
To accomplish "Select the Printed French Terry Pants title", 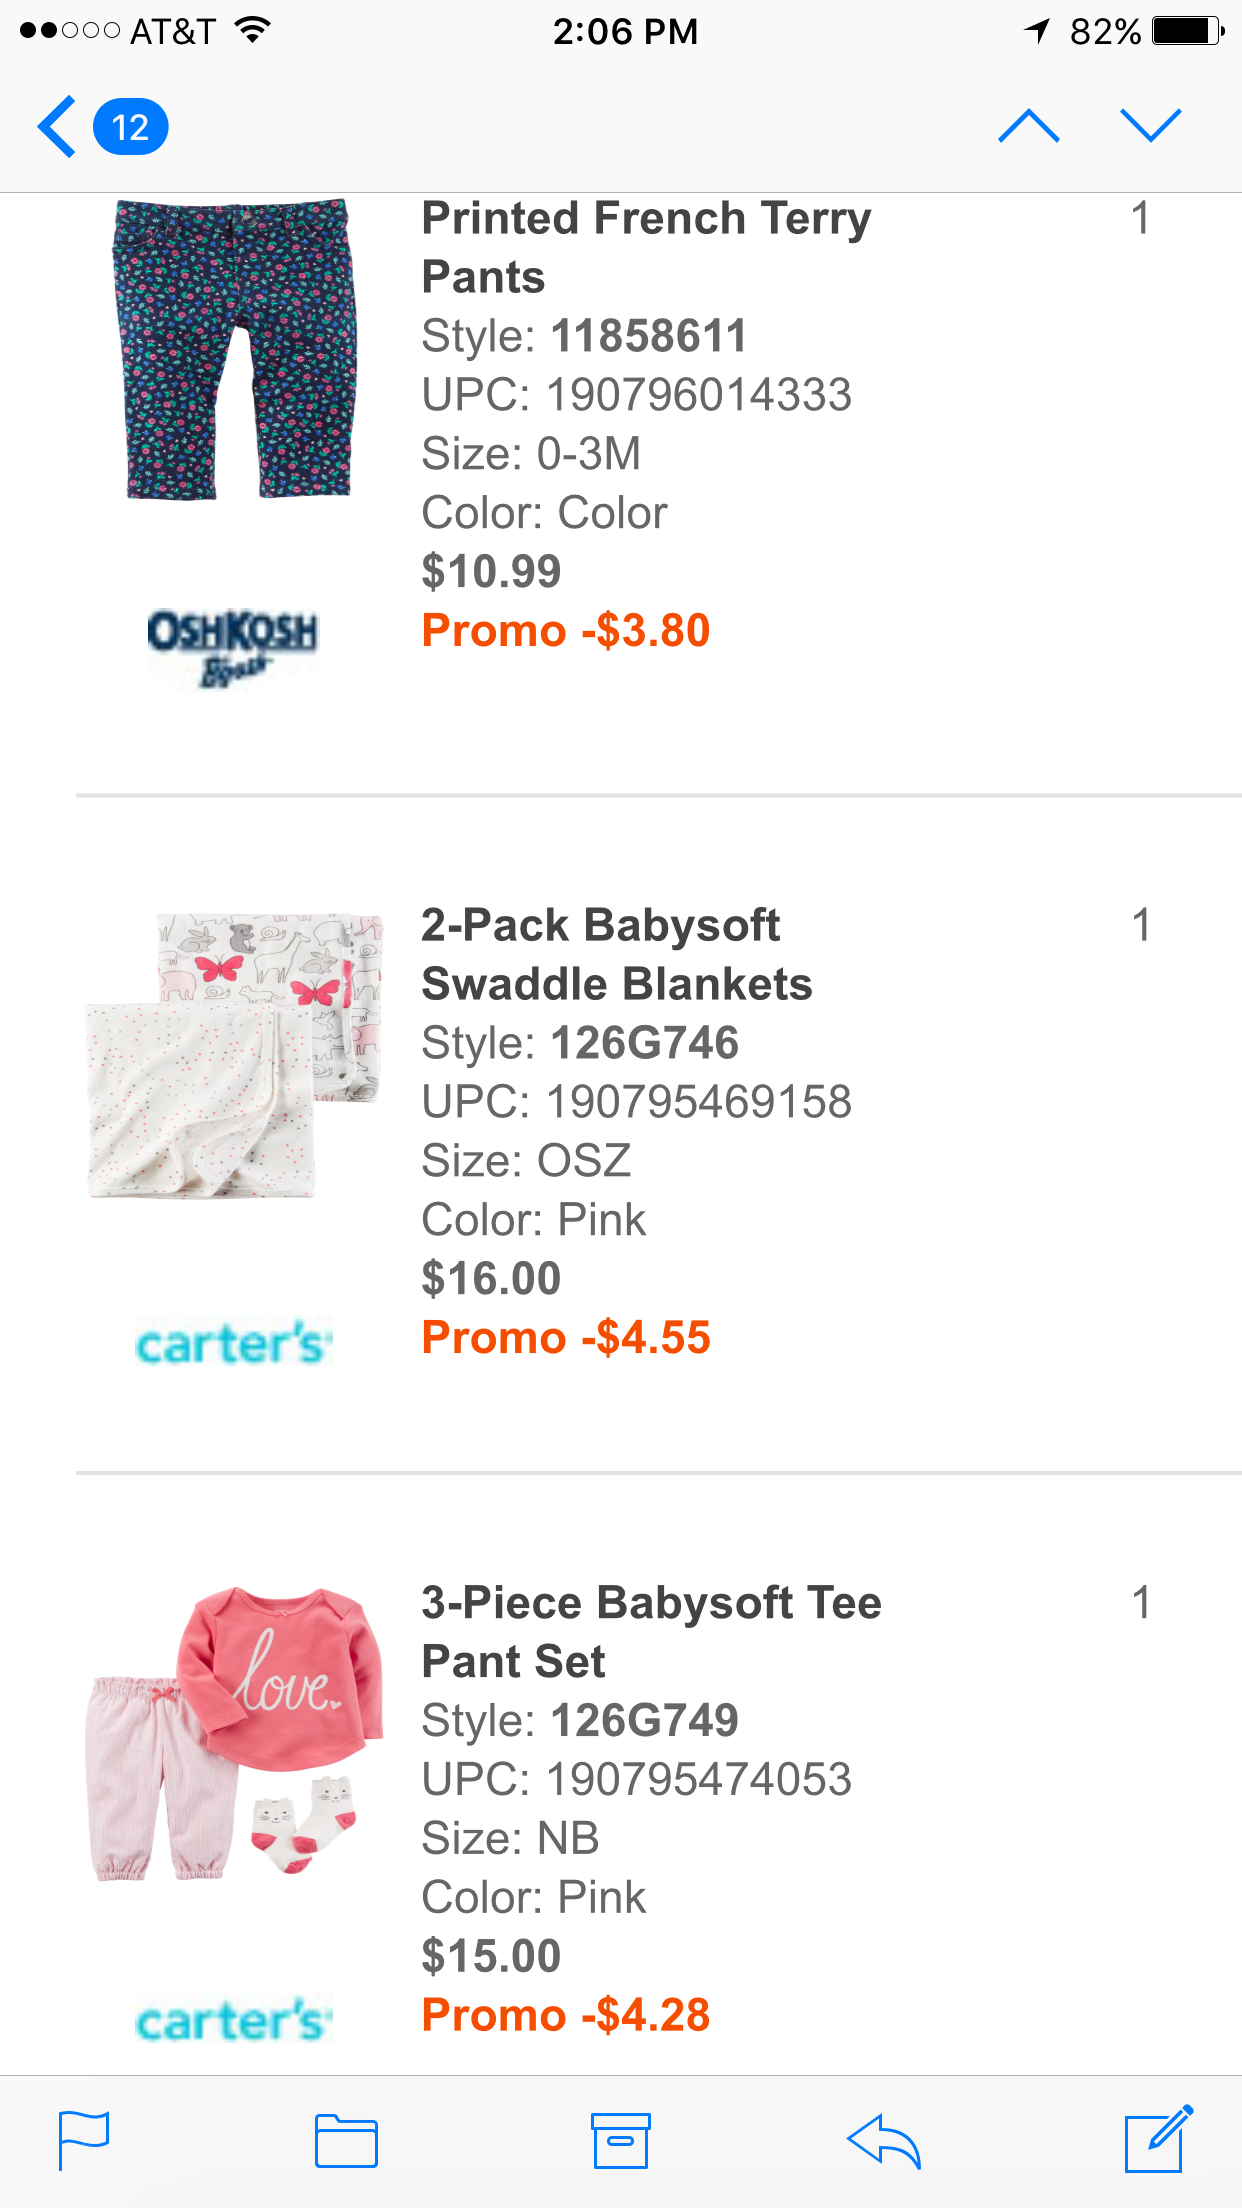I will [x=646, y=247].
